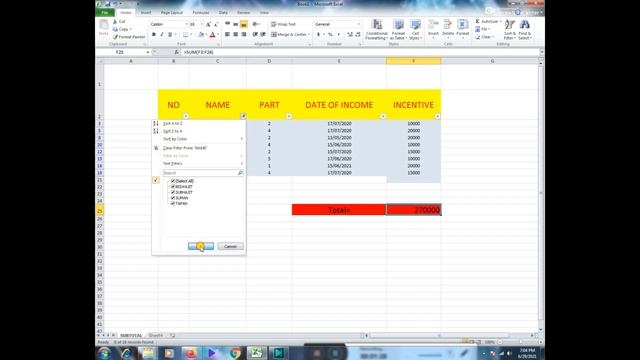The height and width of the screenshot is (360, 640).
Task: Uncheck the BISWAJIT filter checkbox
Action: pos(173,187)
